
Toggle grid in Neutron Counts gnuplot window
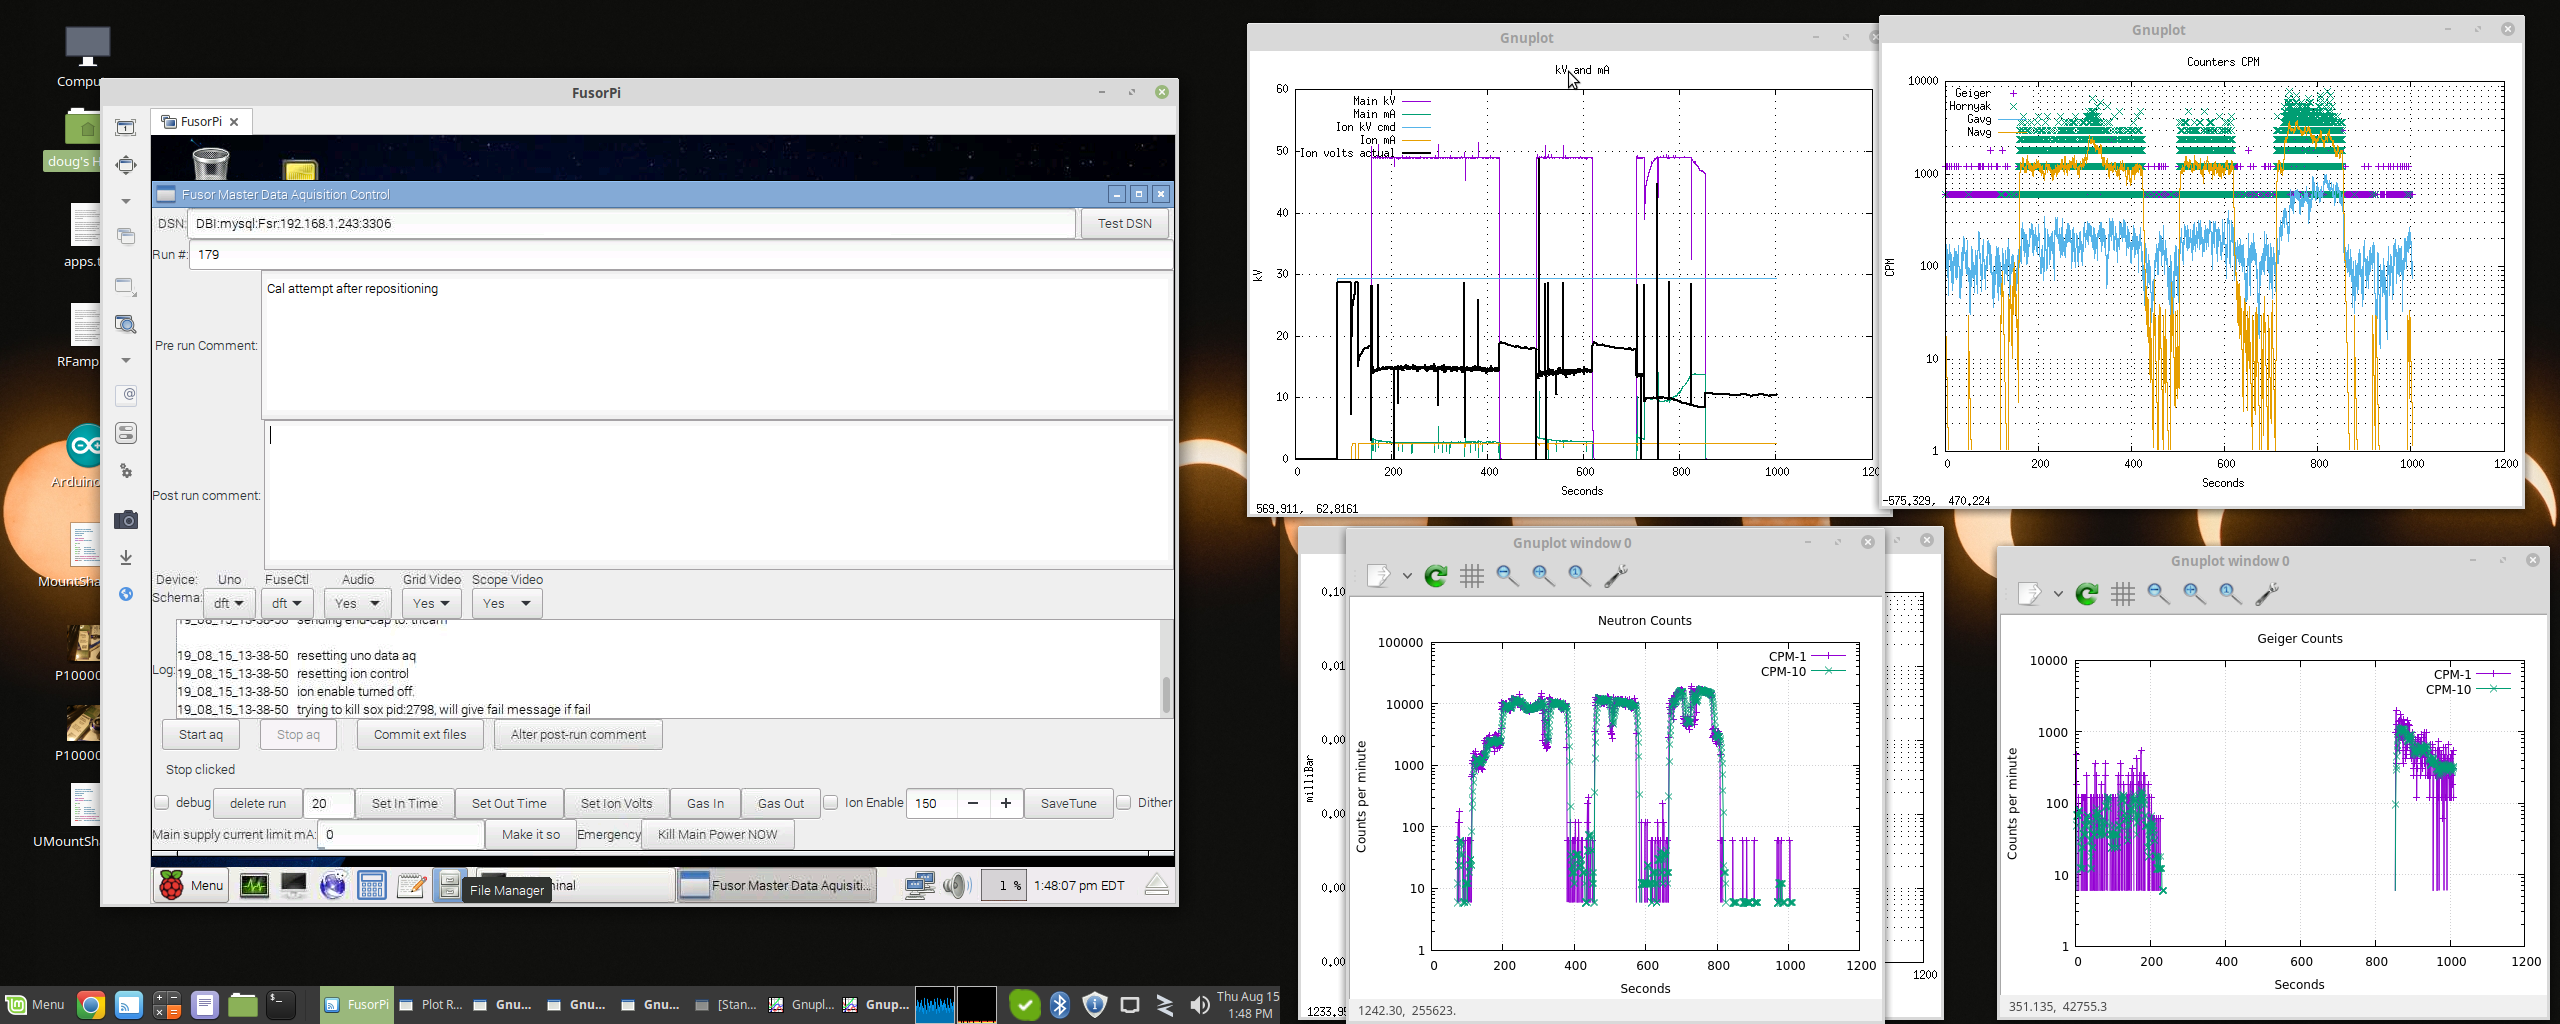pos(1472,576)
